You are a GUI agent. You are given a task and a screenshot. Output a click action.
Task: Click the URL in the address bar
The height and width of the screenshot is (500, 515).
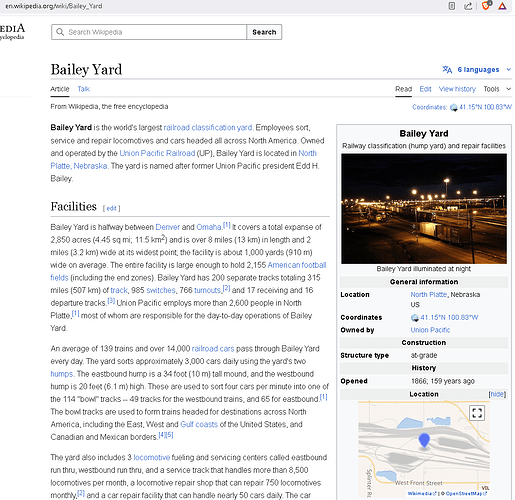pos(54,6)
